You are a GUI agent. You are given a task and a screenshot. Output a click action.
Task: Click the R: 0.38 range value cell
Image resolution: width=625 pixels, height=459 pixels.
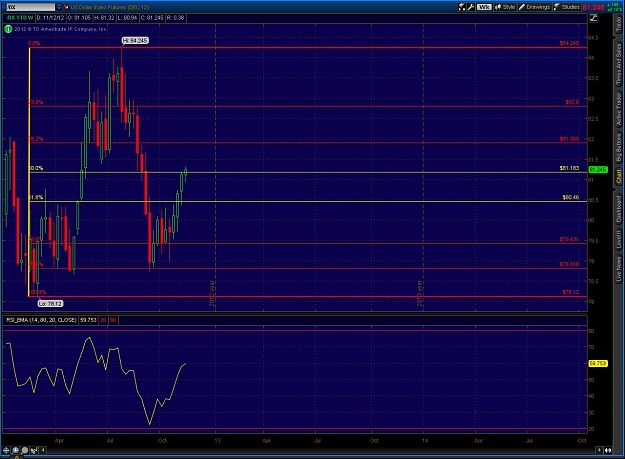click(x=175, y=18)
